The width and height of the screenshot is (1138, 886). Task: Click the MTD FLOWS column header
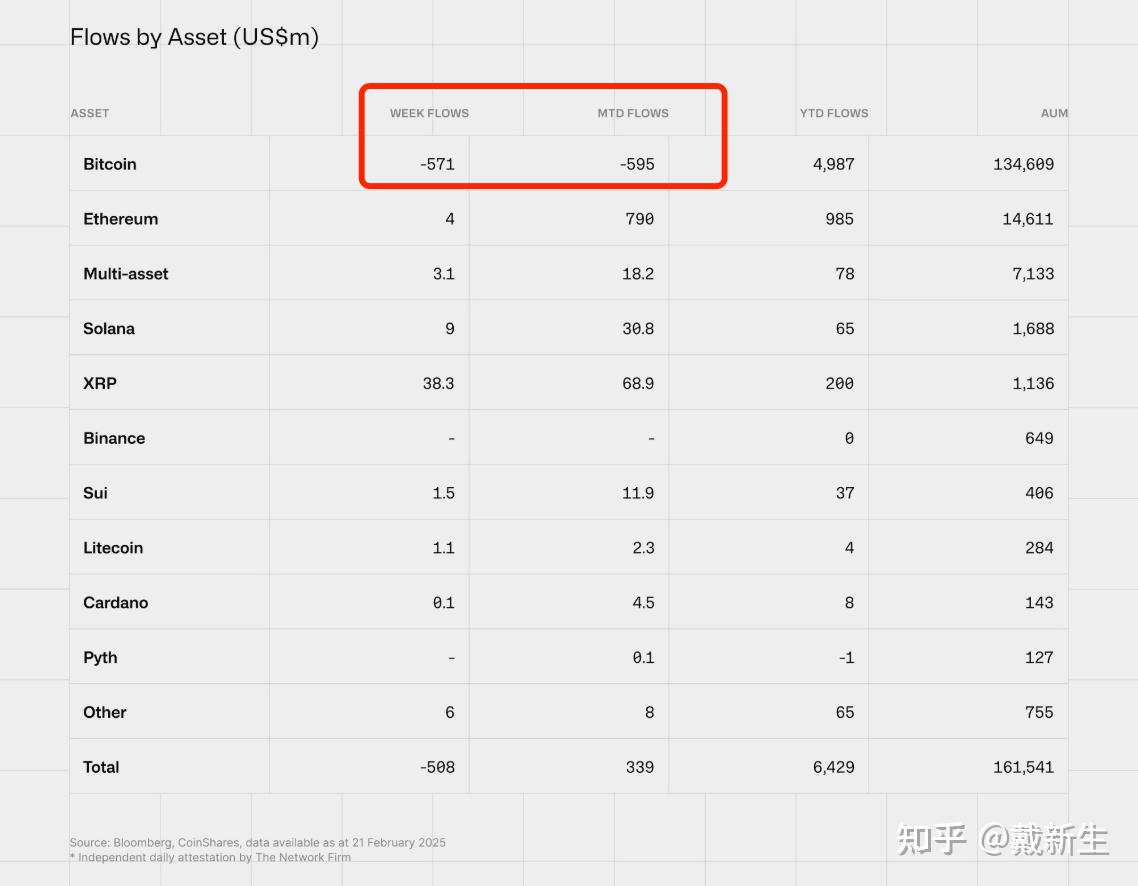pos(633,113)
